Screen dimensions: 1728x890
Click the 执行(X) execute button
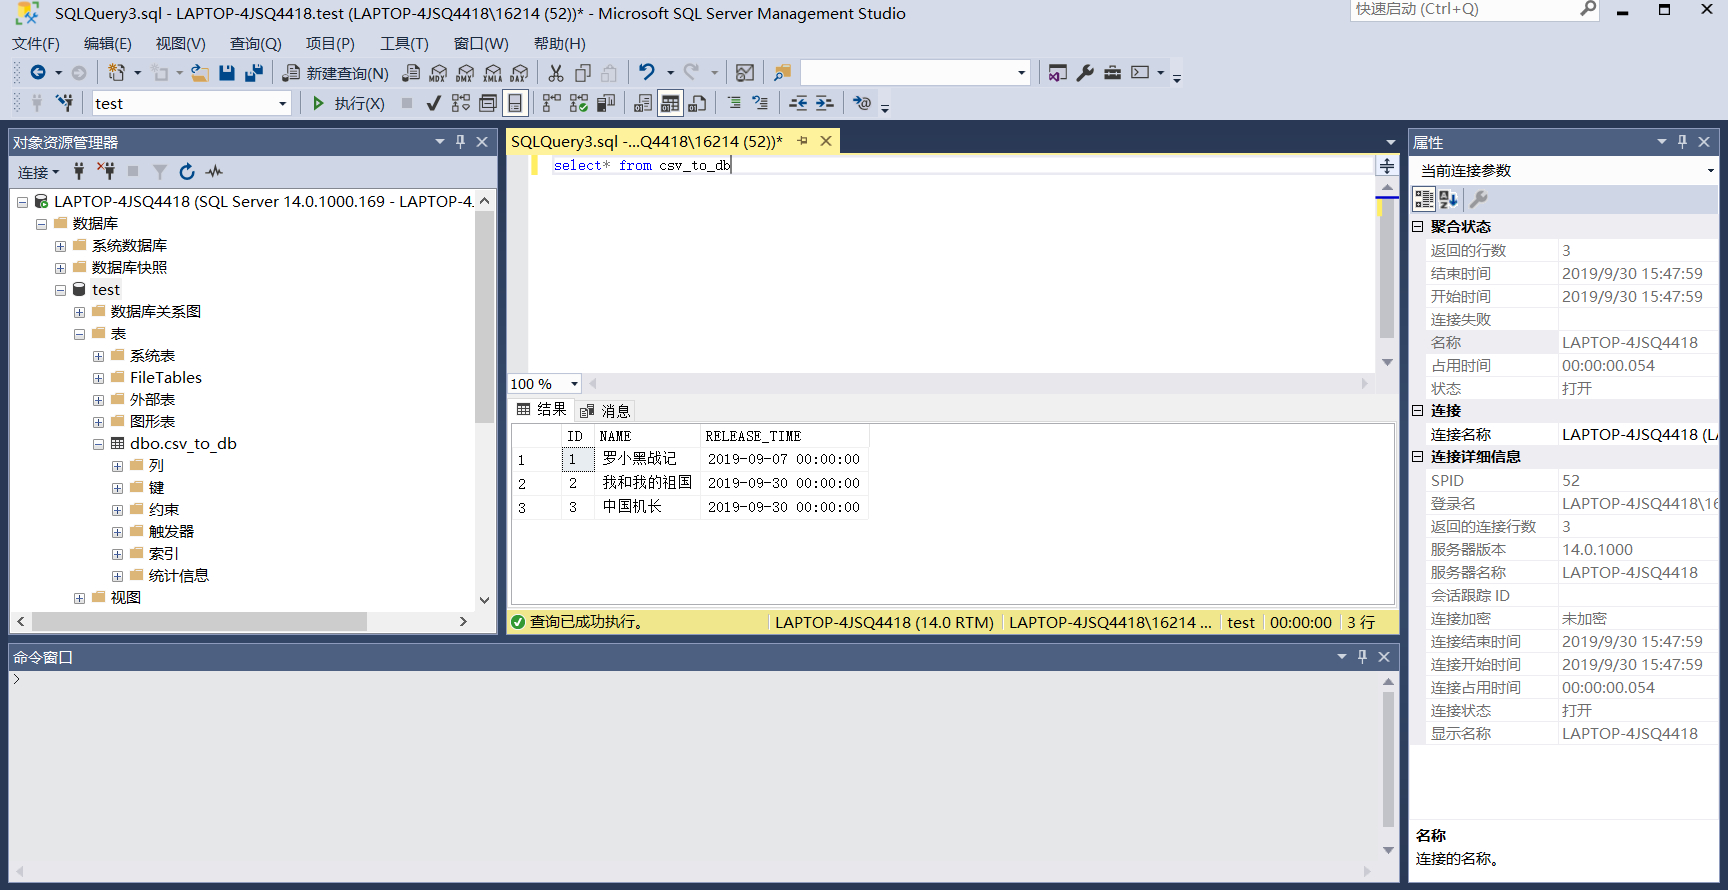pyautogui.click(x=349, y=103)
